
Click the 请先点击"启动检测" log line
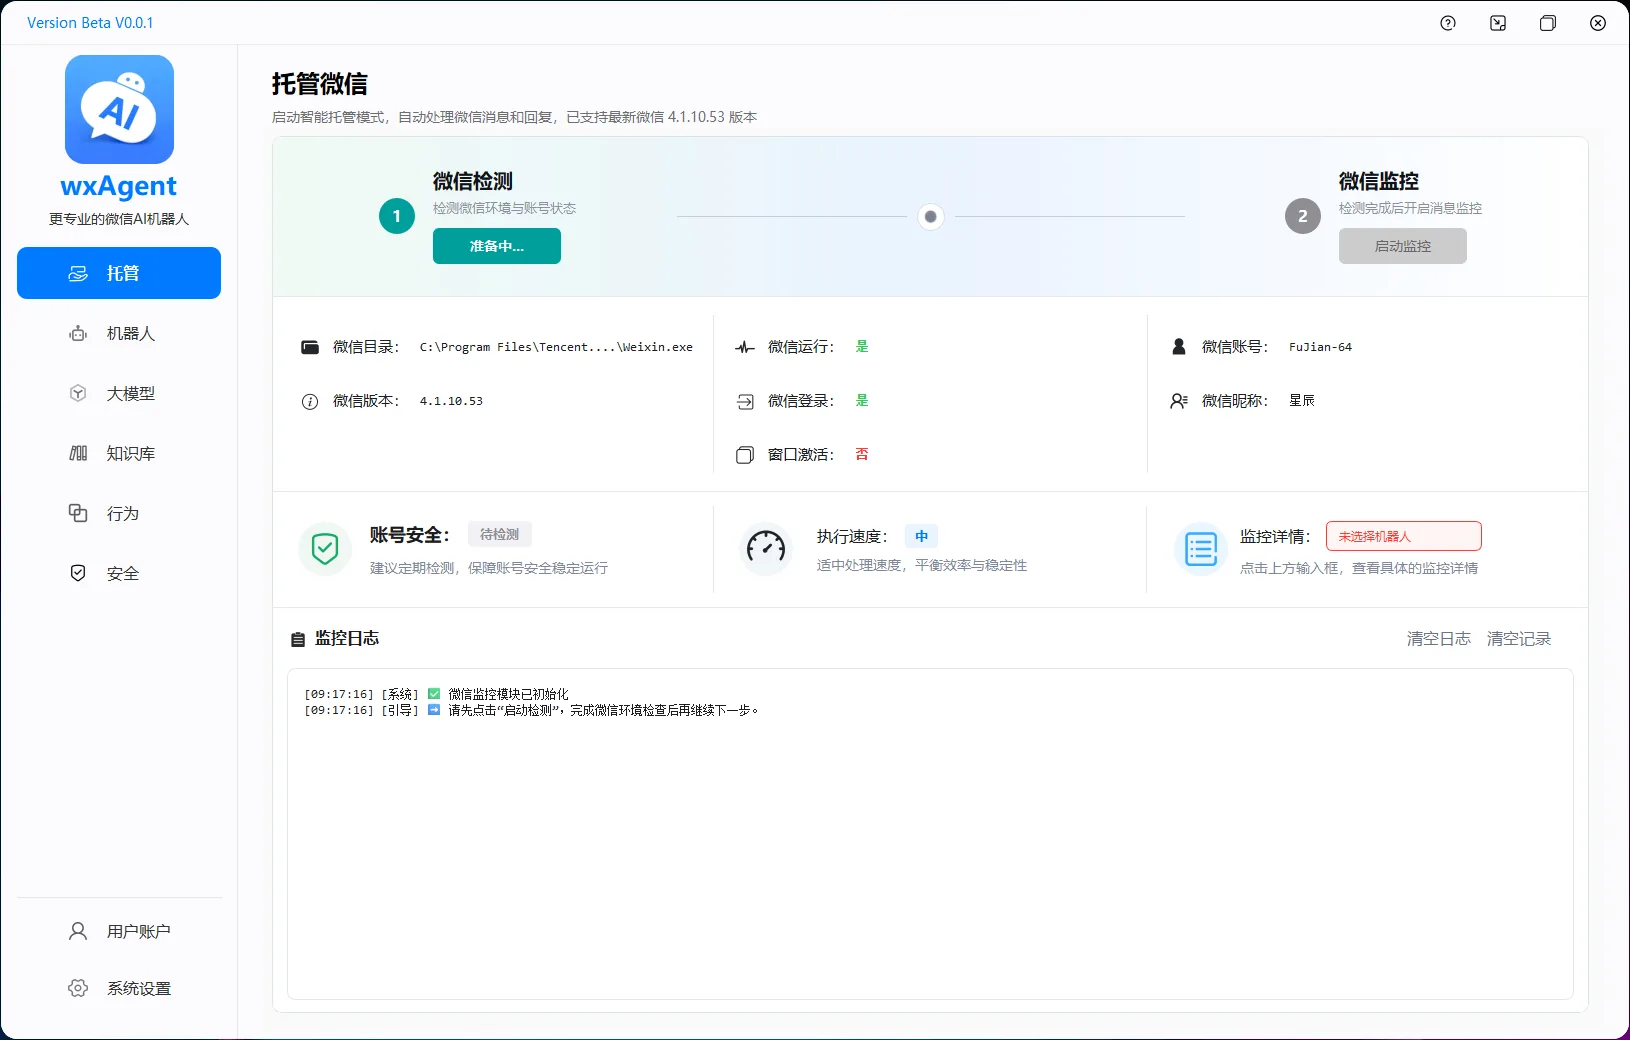604,710
